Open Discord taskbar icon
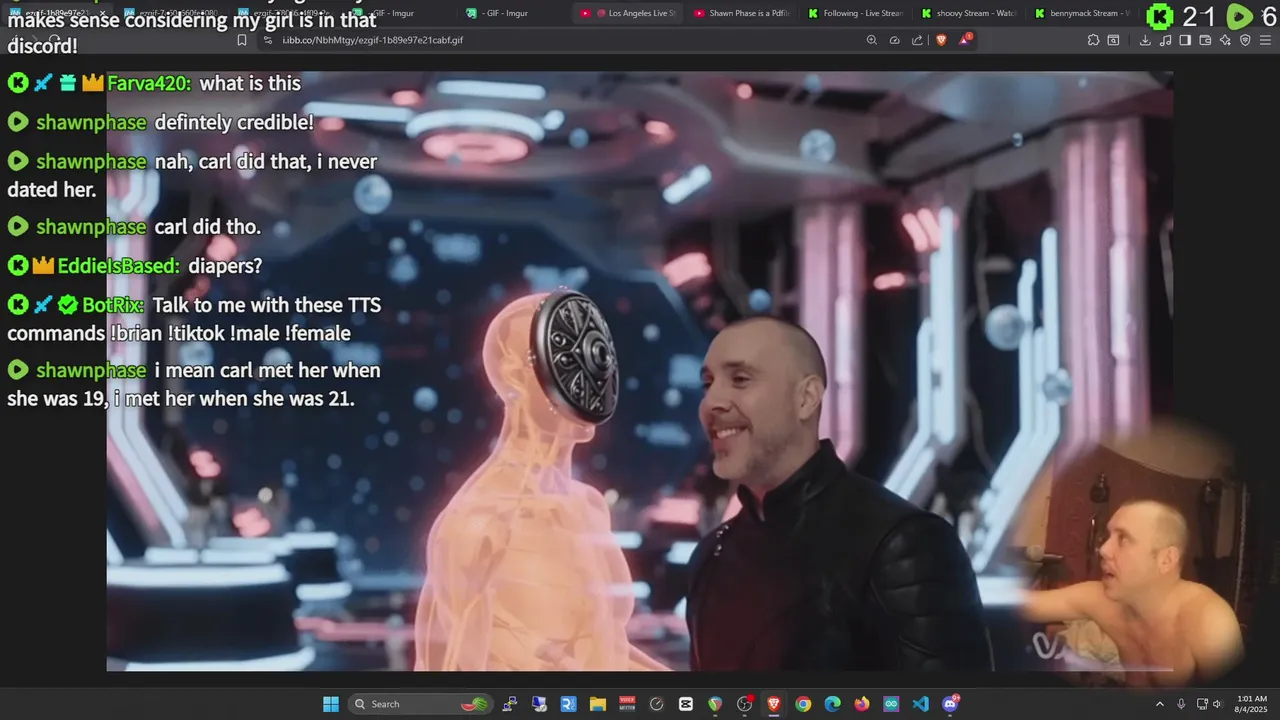The width and height of the screenshot is (1280, 720). 950,704
